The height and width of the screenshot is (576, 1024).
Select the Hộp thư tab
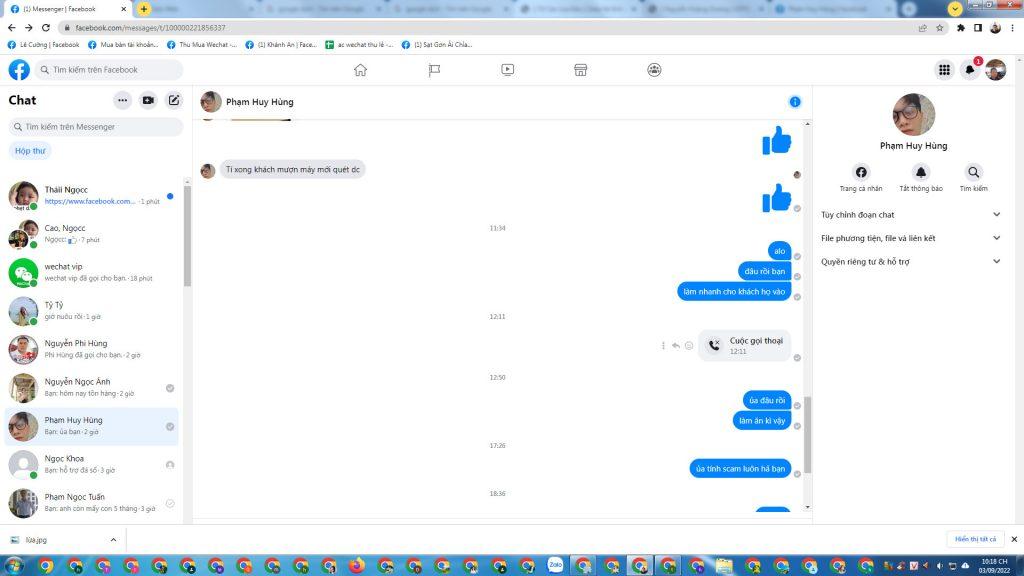30,151
